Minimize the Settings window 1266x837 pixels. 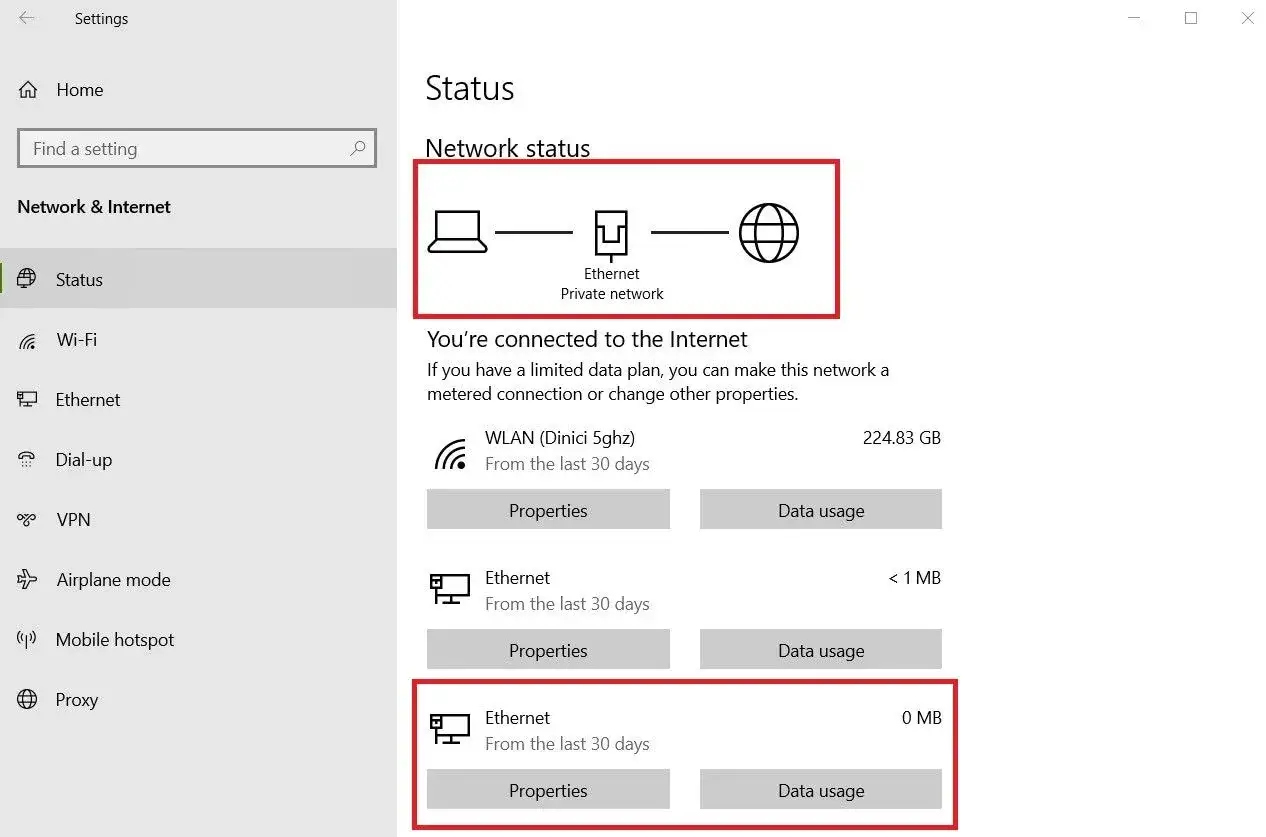coord(1134,18)
